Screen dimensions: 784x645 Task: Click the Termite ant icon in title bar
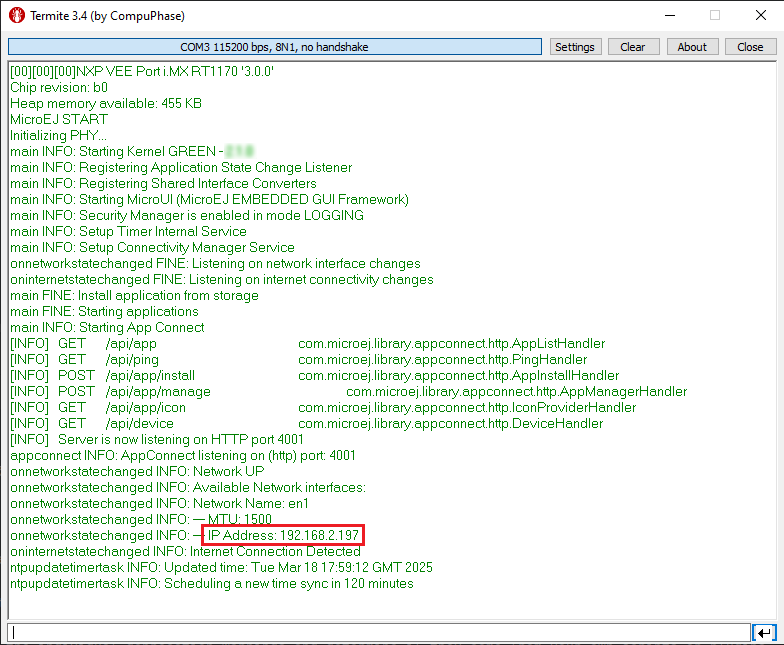tap(17, 16)
